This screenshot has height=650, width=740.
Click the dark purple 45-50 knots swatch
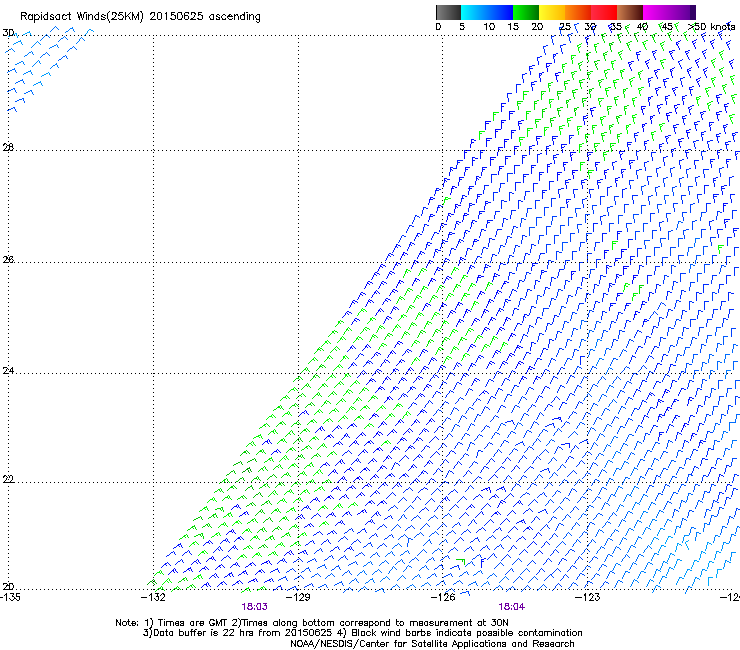(x=682, y=12)
